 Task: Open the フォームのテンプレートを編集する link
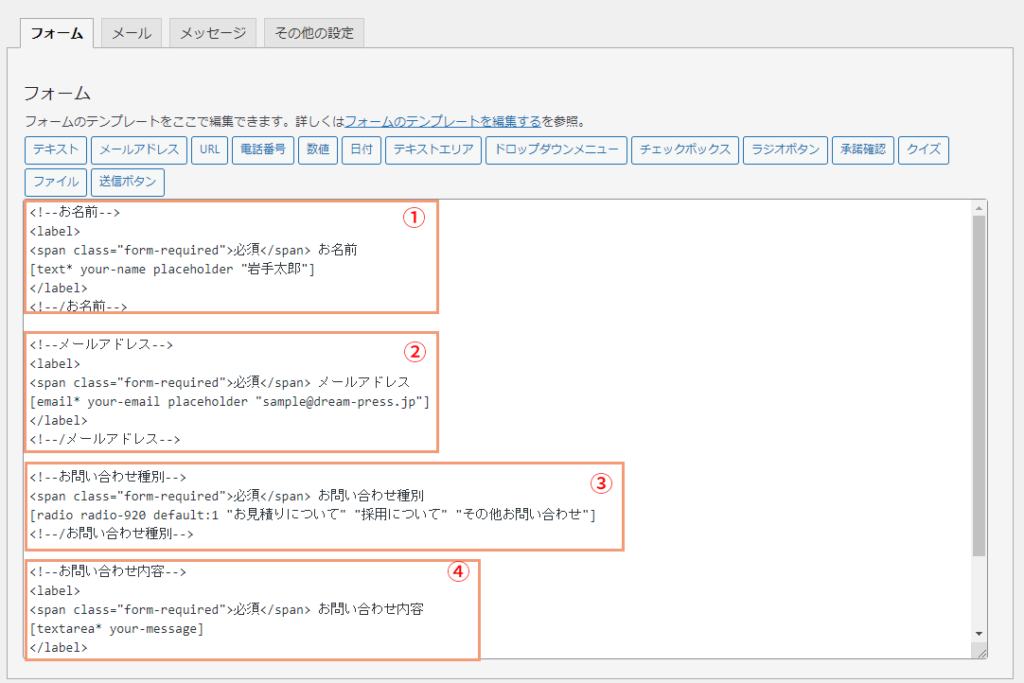[x=443, y=122]
